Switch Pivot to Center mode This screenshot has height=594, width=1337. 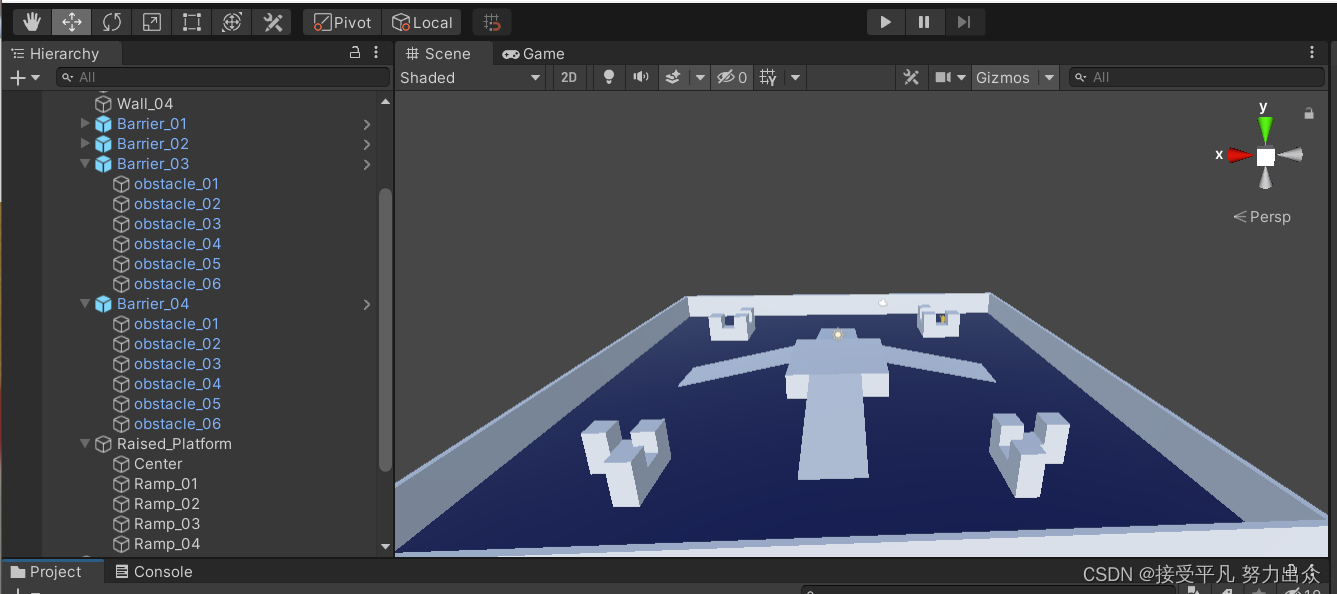[x=341, y=21]
